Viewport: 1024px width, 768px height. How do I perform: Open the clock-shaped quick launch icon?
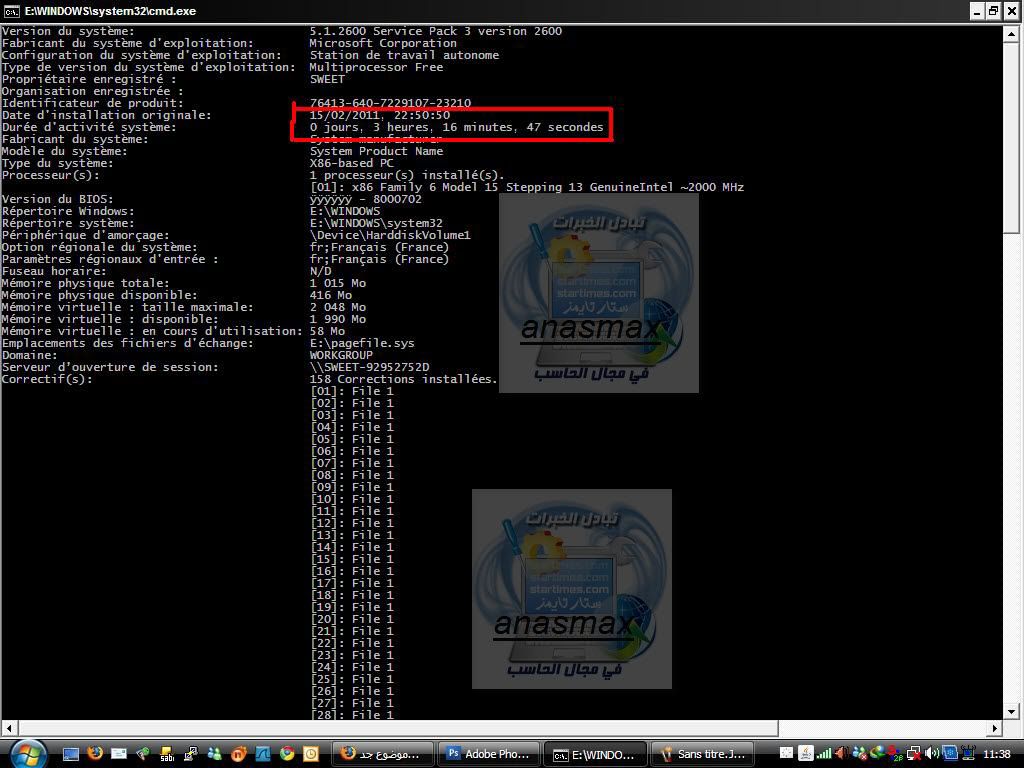(311, 753)
